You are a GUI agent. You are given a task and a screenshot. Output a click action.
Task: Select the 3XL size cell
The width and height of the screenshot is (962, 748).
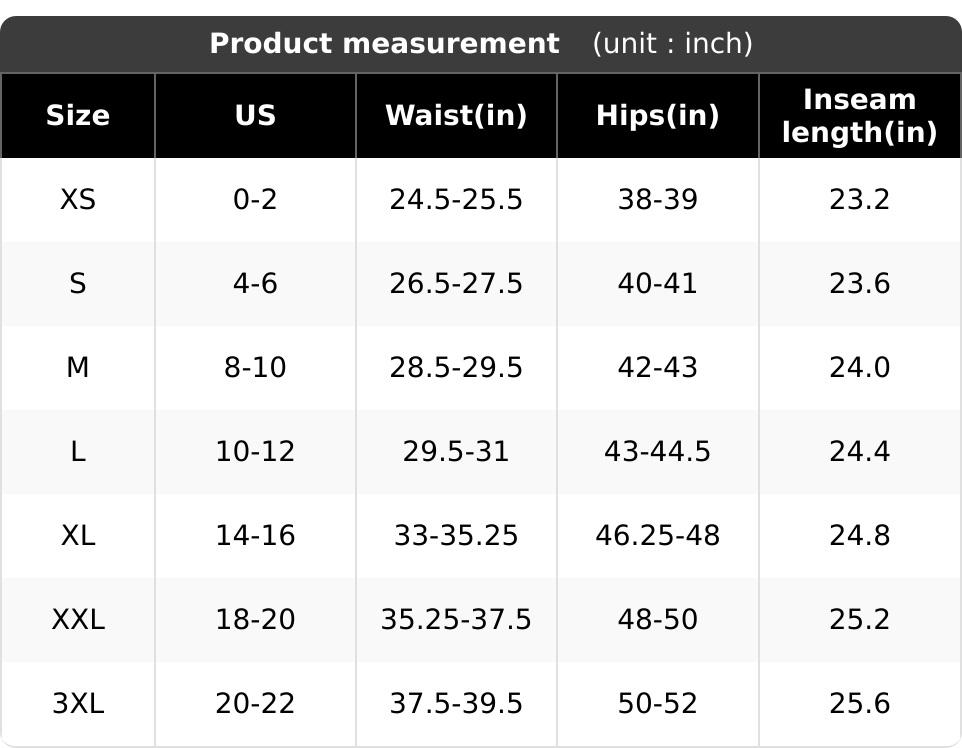[78, 703]
